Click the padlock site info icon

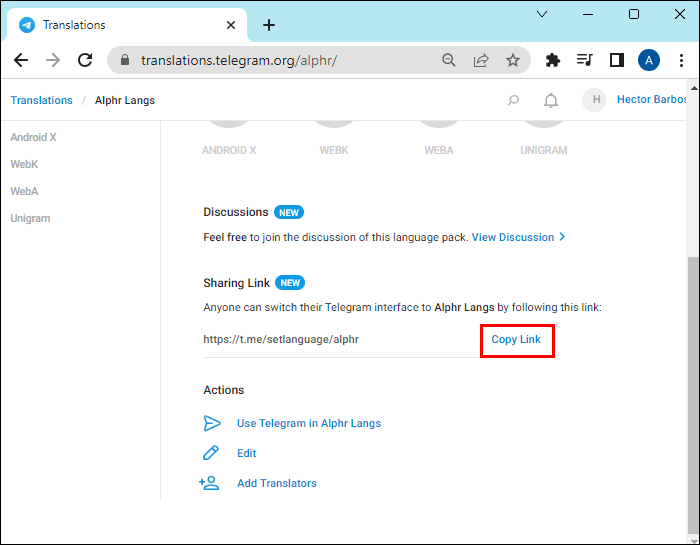tap(125, 60)
